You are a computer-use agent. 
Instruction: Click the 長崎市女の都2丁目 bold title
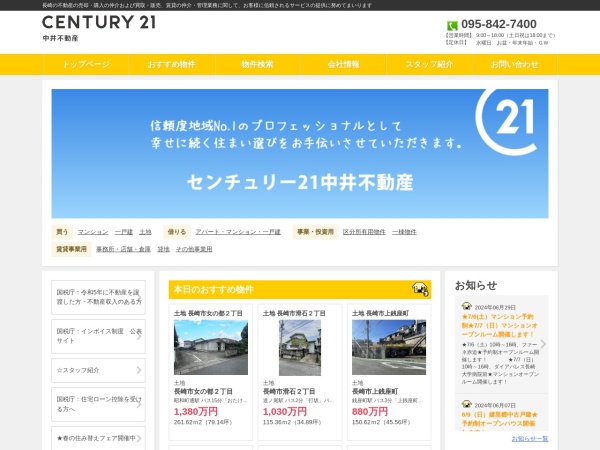point(203,391)
